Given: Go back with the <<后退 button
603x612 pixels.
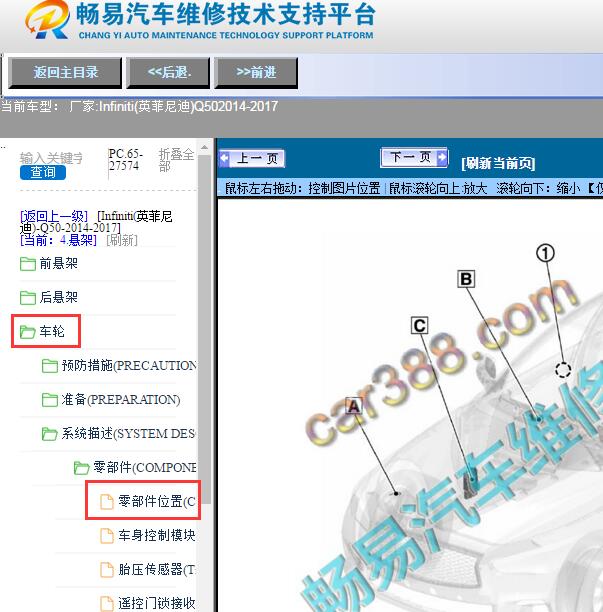Looking at the screenshot, I should 169,72.
